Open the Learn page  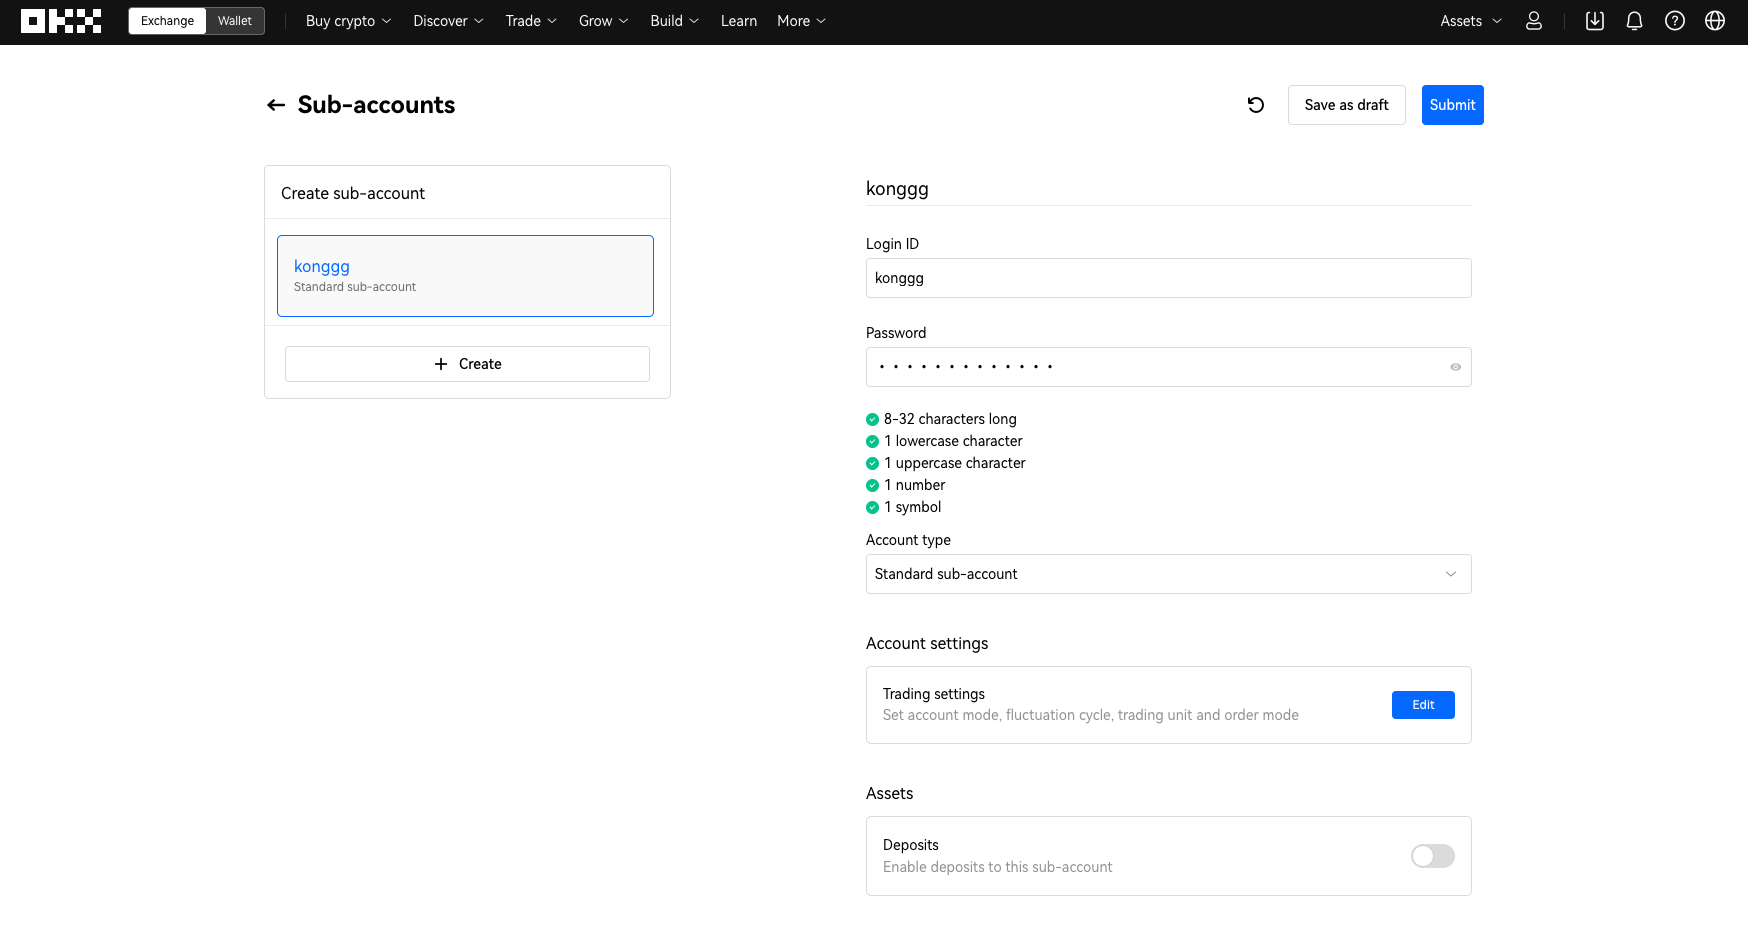[739, 21]
